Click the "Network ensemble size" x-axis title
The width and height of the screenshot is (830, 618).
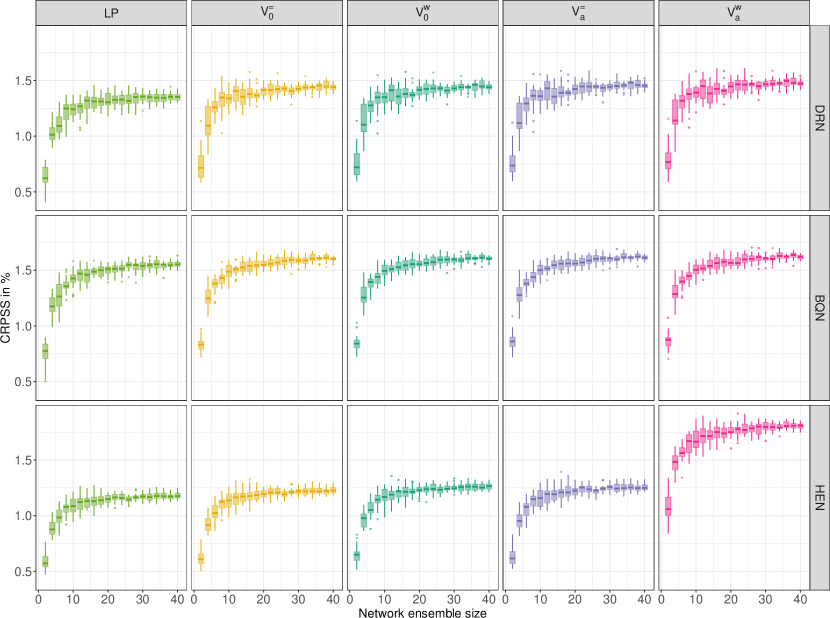click(422, 613)
